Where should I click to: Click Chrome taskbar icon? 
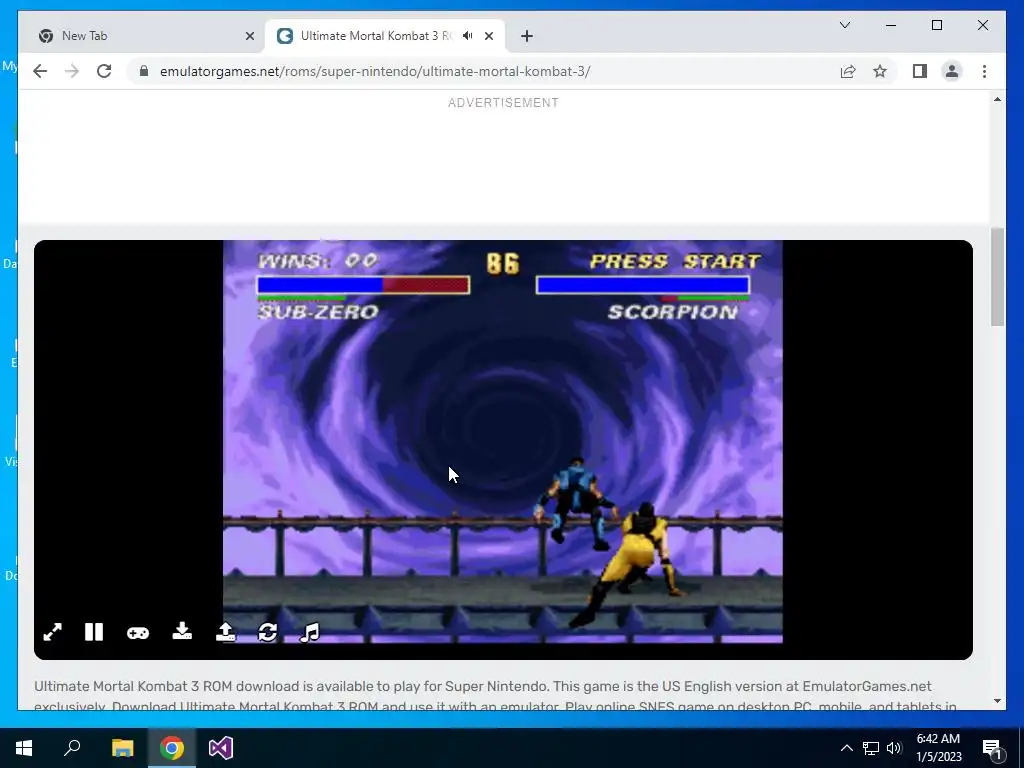coord(172,748)
